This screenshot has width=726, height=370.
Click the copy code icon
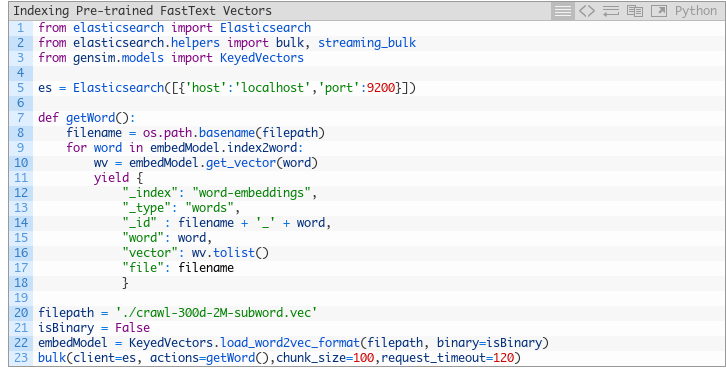pyautogui.click(x=634, y=11)
